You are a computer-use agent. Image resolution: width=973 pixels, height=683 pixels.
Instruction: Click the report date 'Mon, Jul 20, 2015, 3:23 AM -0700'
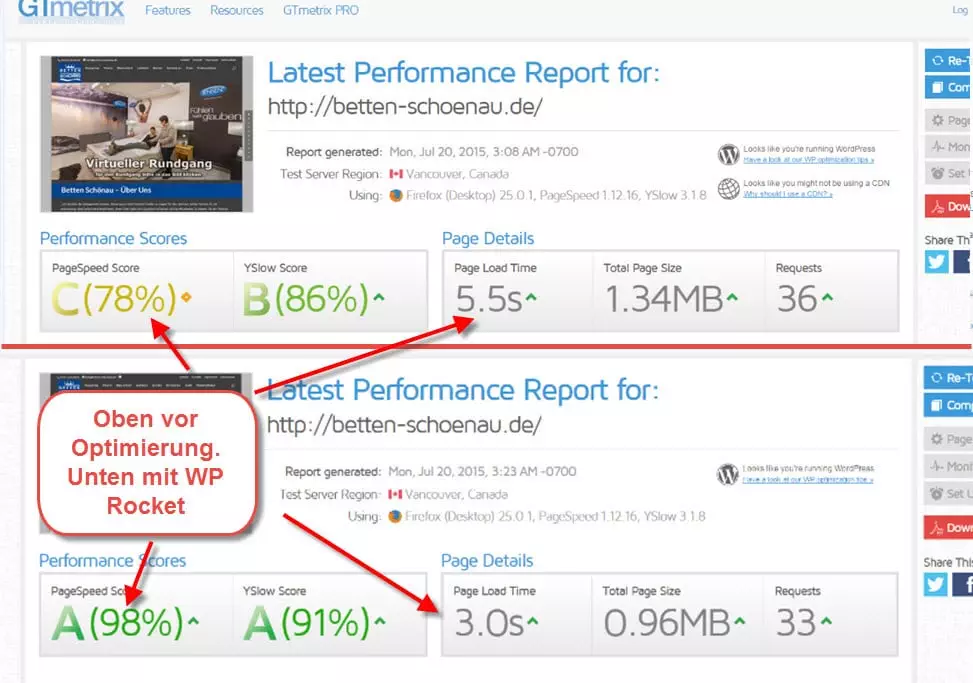482,472
